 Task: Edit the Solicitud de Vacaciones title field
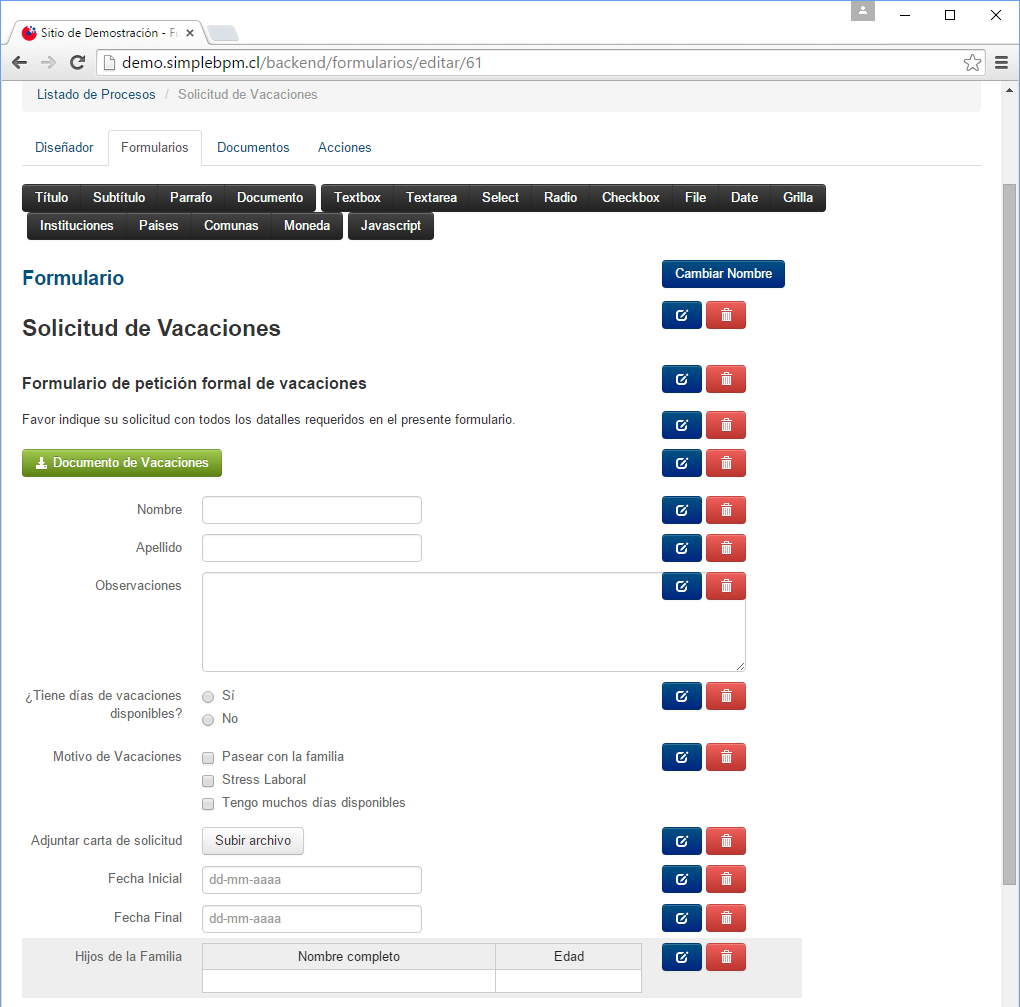click(681, 316)
